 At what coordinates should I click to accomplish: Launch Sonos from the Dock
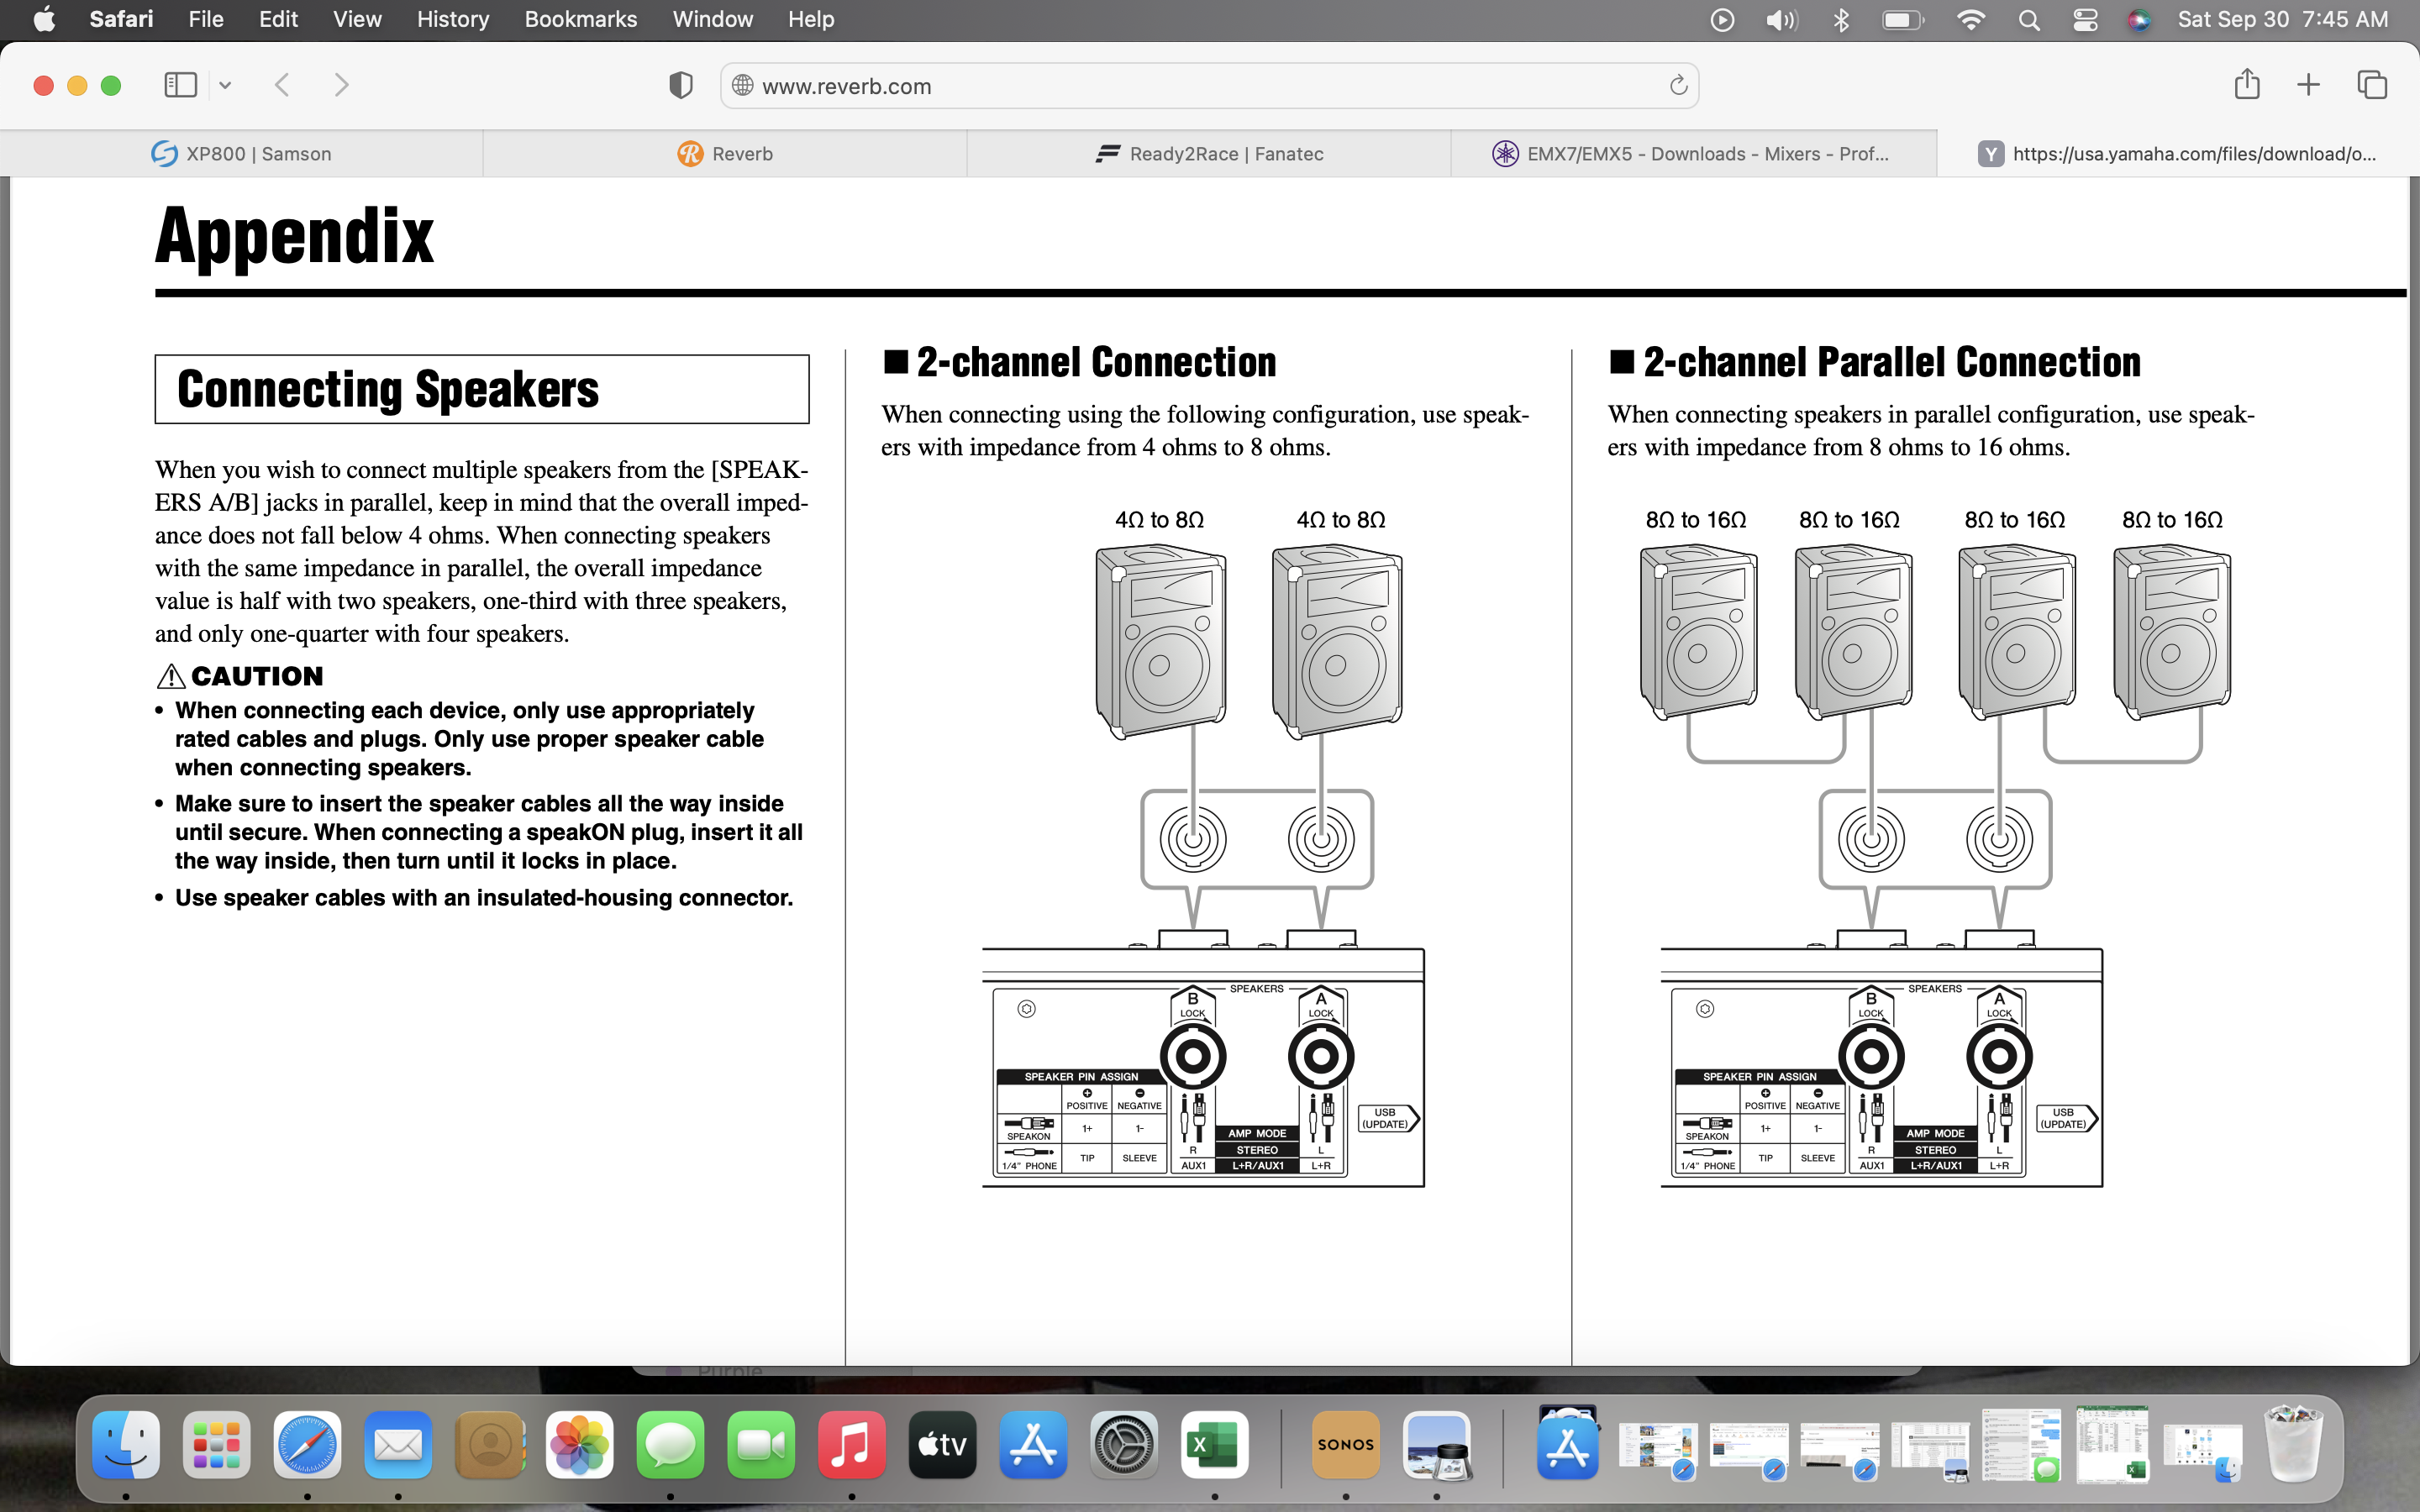[1345, 1444]
